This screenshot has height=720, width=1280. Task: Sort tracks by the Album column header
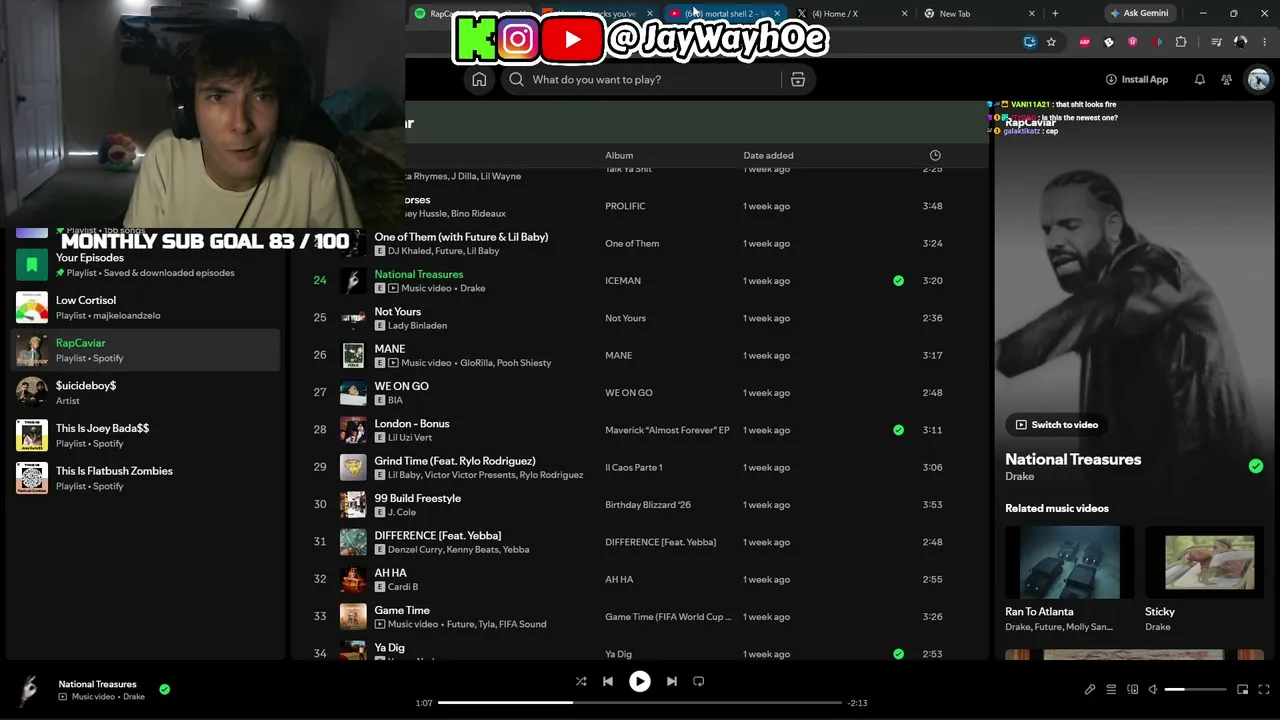(619, 155)
